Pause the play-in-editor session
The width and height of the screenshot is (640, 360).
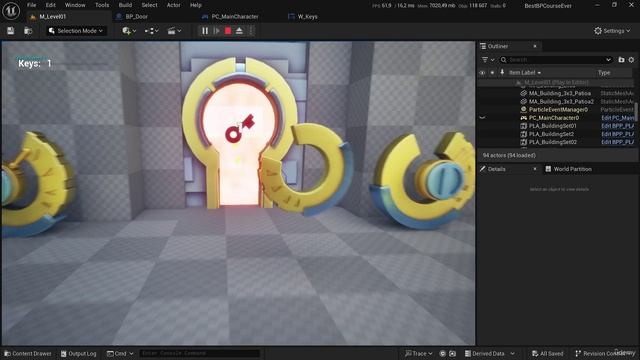pos(205,31)
